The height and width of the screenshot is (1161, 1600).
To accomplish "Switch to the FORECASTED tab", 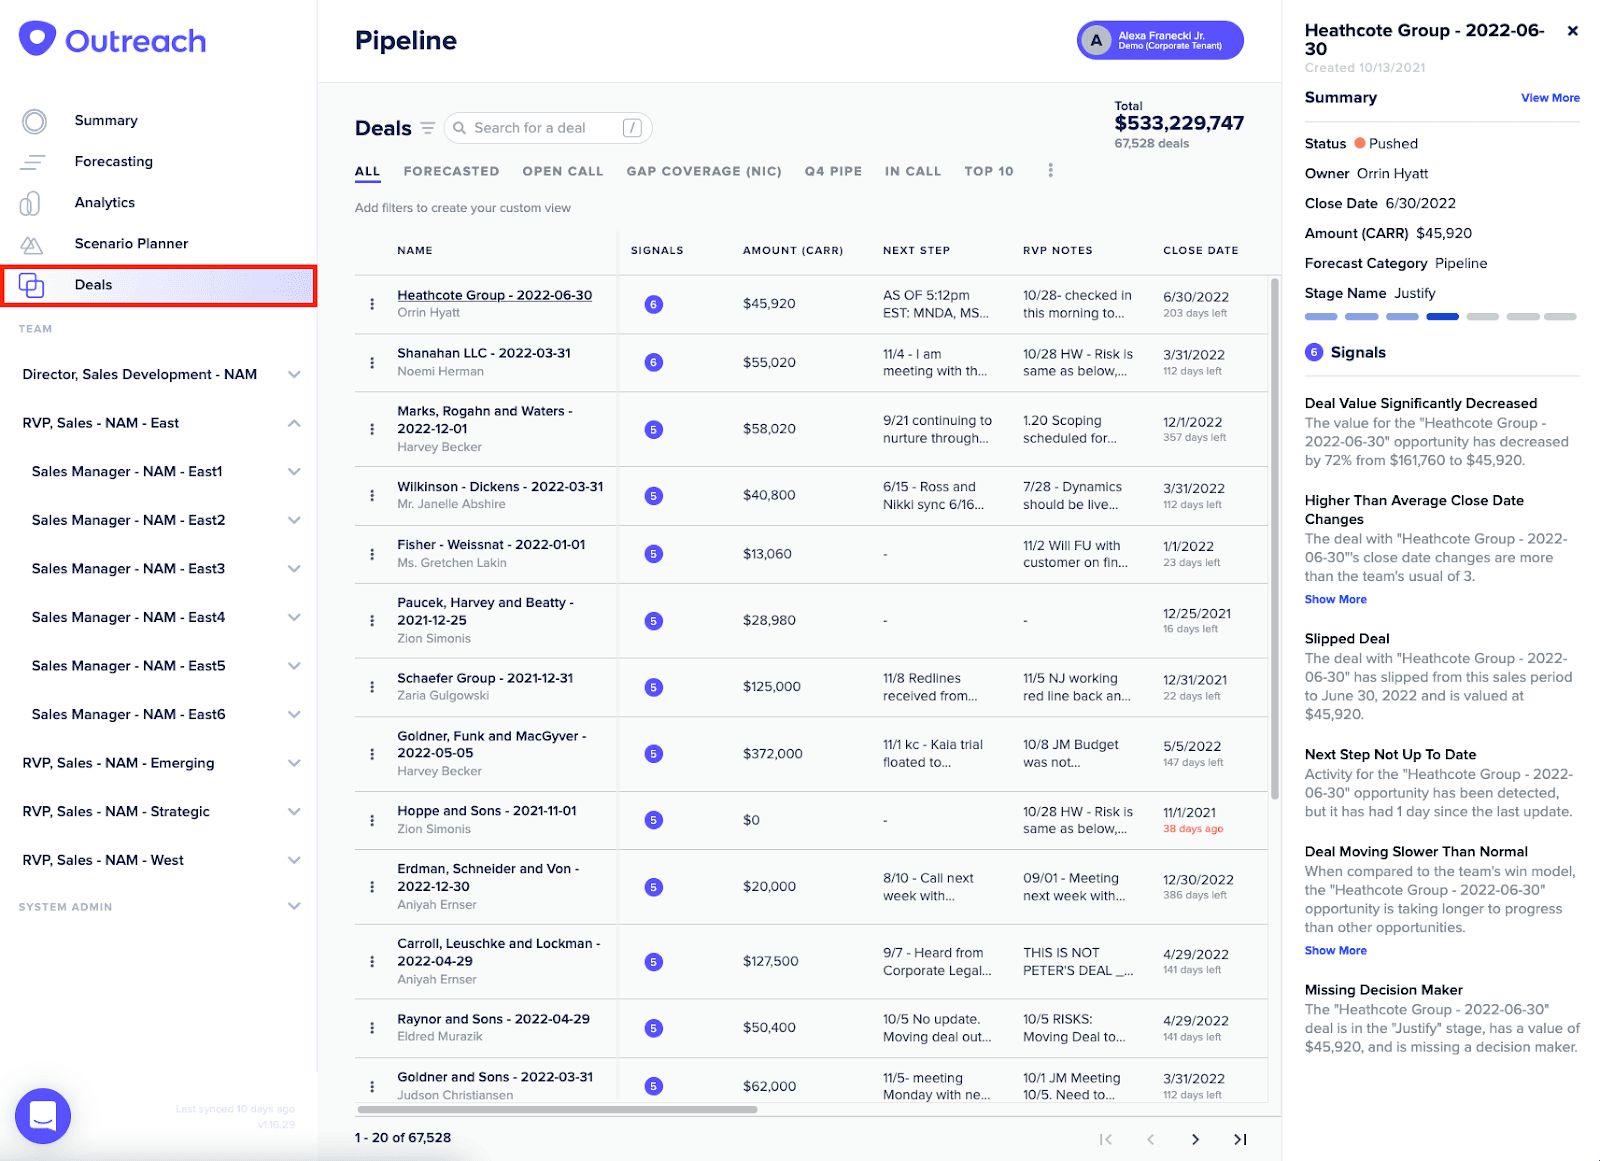I will (x=451, y=171).
